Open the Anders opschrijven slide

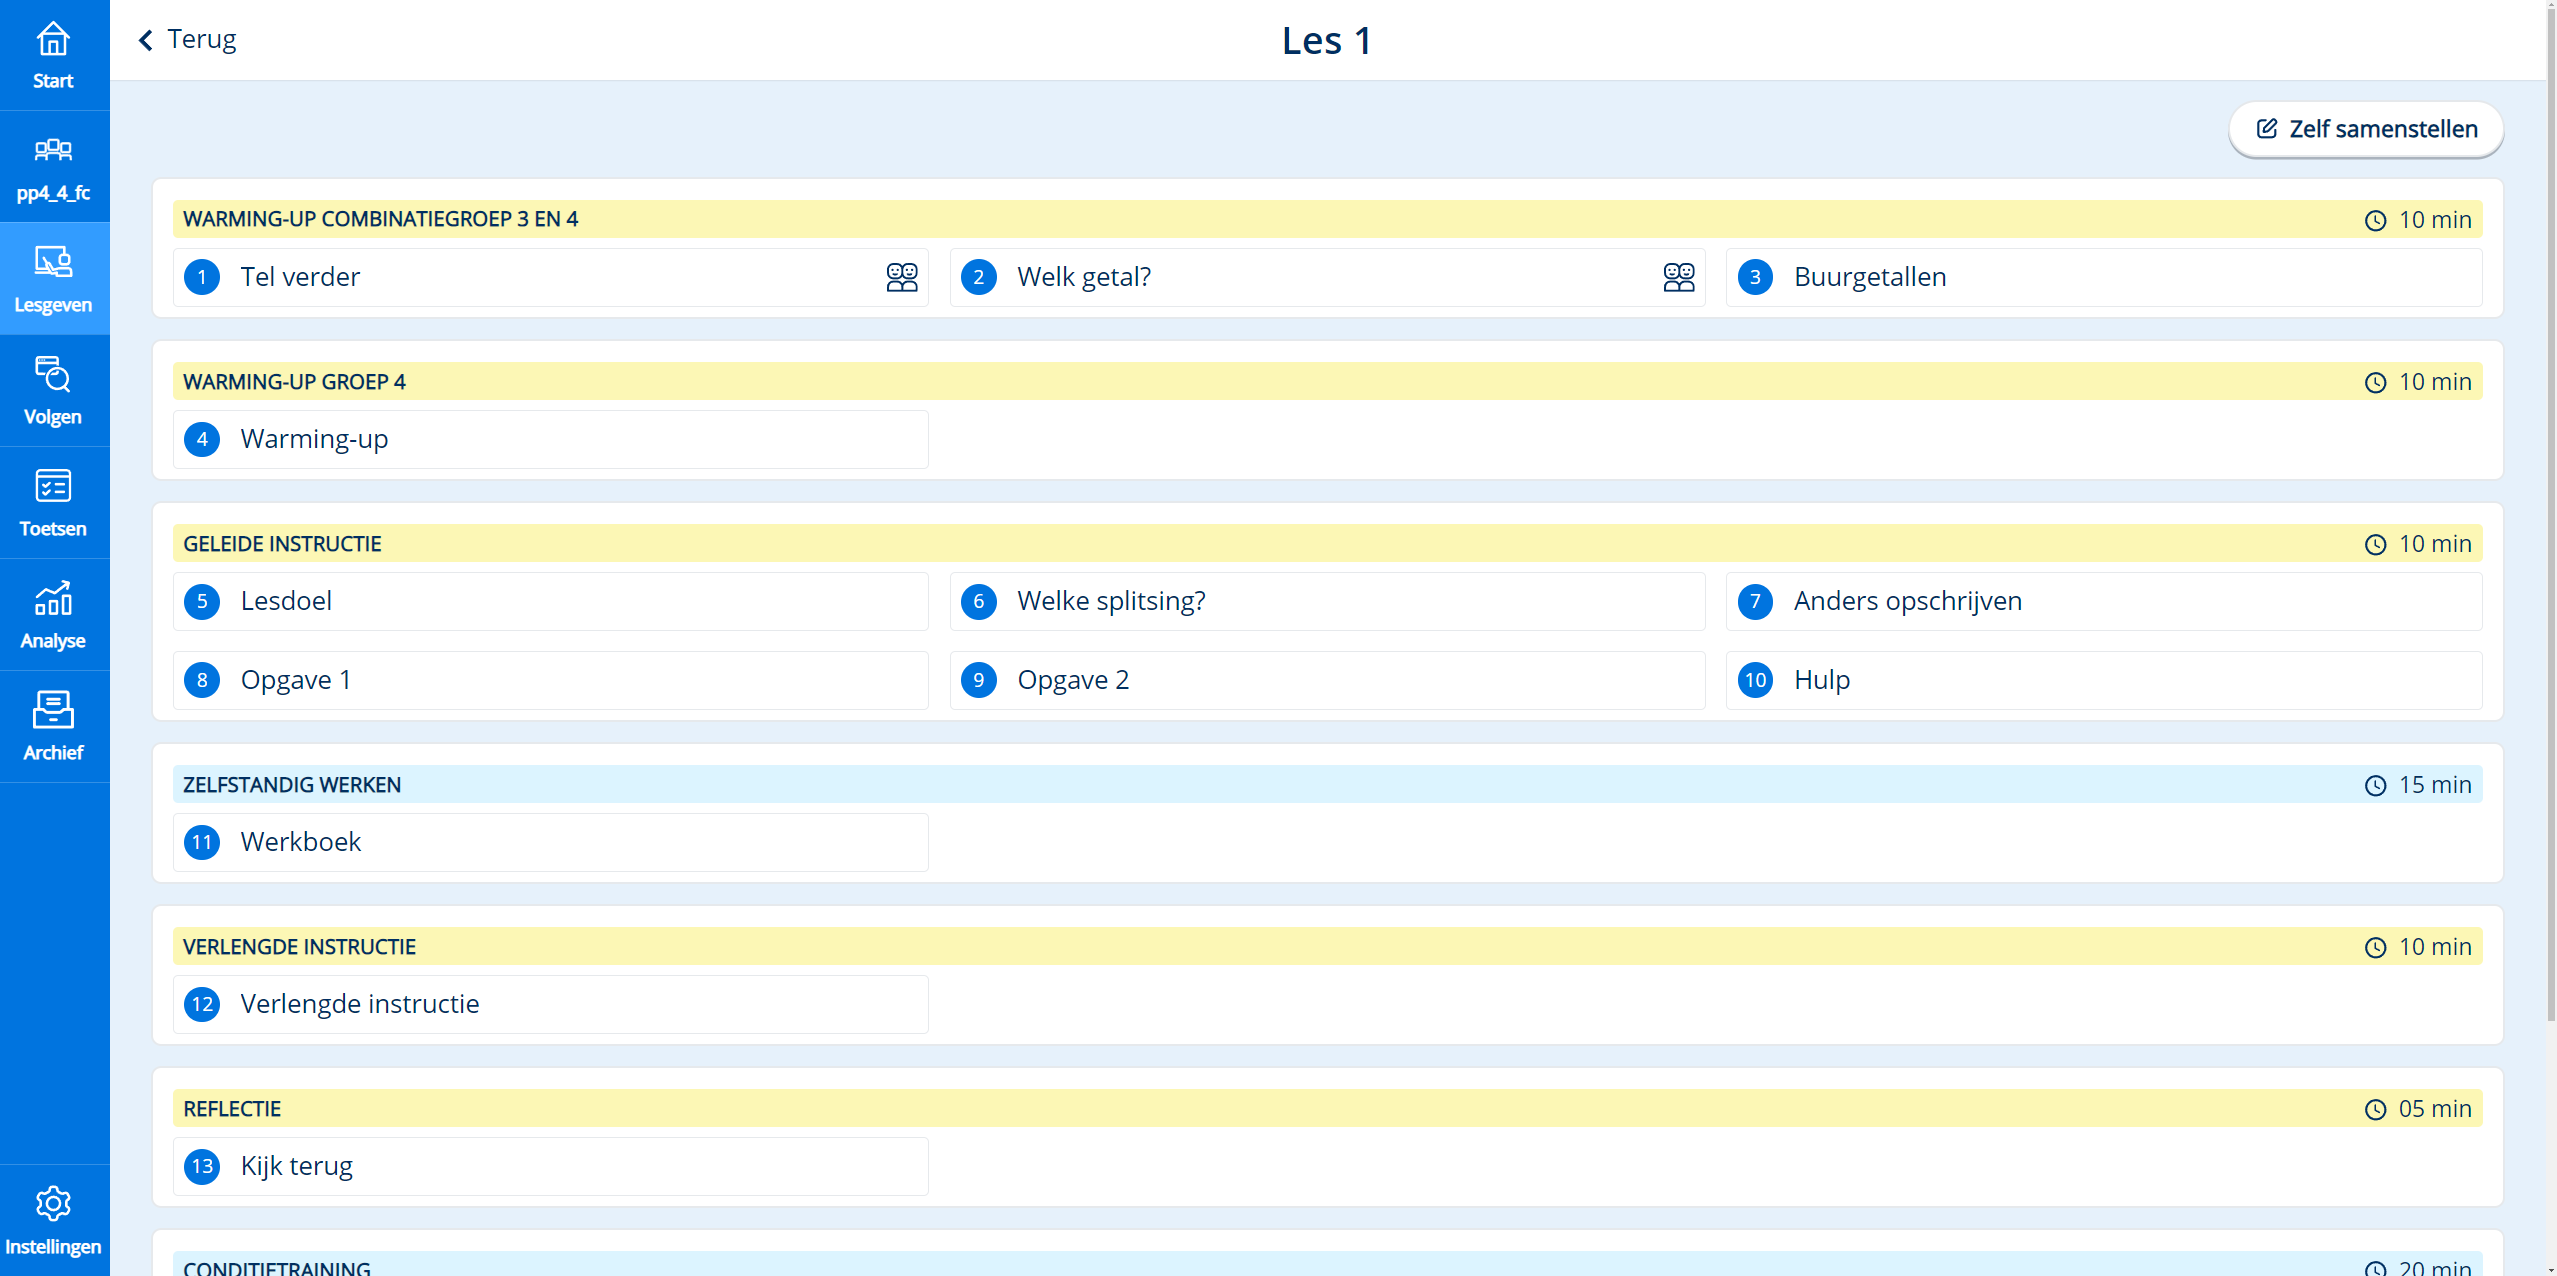pyautogui.click(x=2104, y=601)
